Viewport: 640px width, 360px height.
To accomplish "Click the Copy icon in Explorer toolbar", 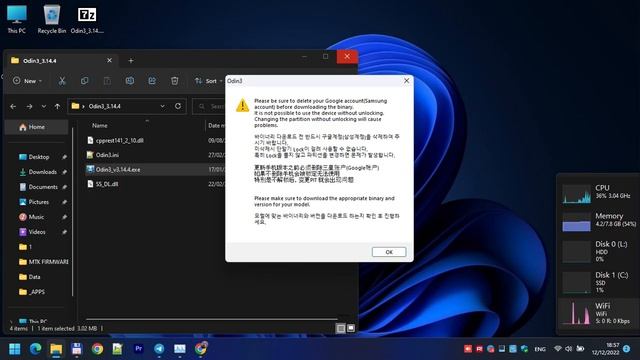I will click(84, 81).
